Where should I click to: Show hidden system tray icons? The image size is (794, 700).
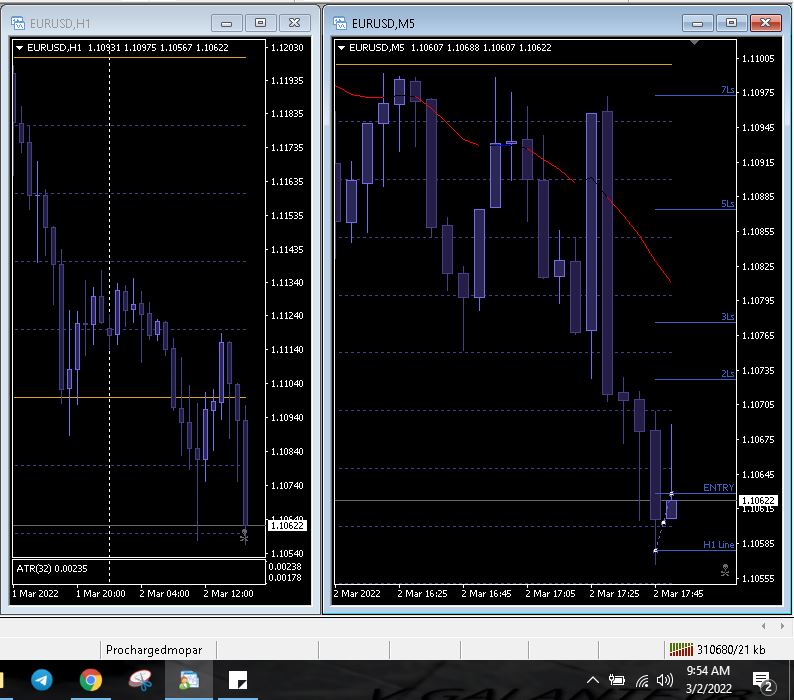(x=593, y=680)
